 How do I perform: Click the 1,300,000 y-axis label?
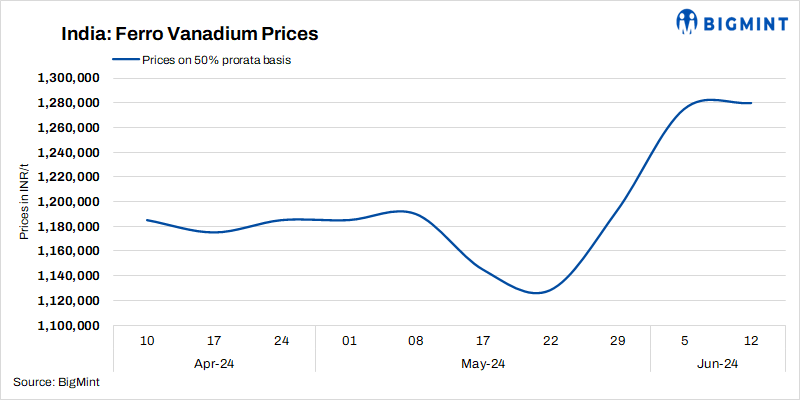66,78
